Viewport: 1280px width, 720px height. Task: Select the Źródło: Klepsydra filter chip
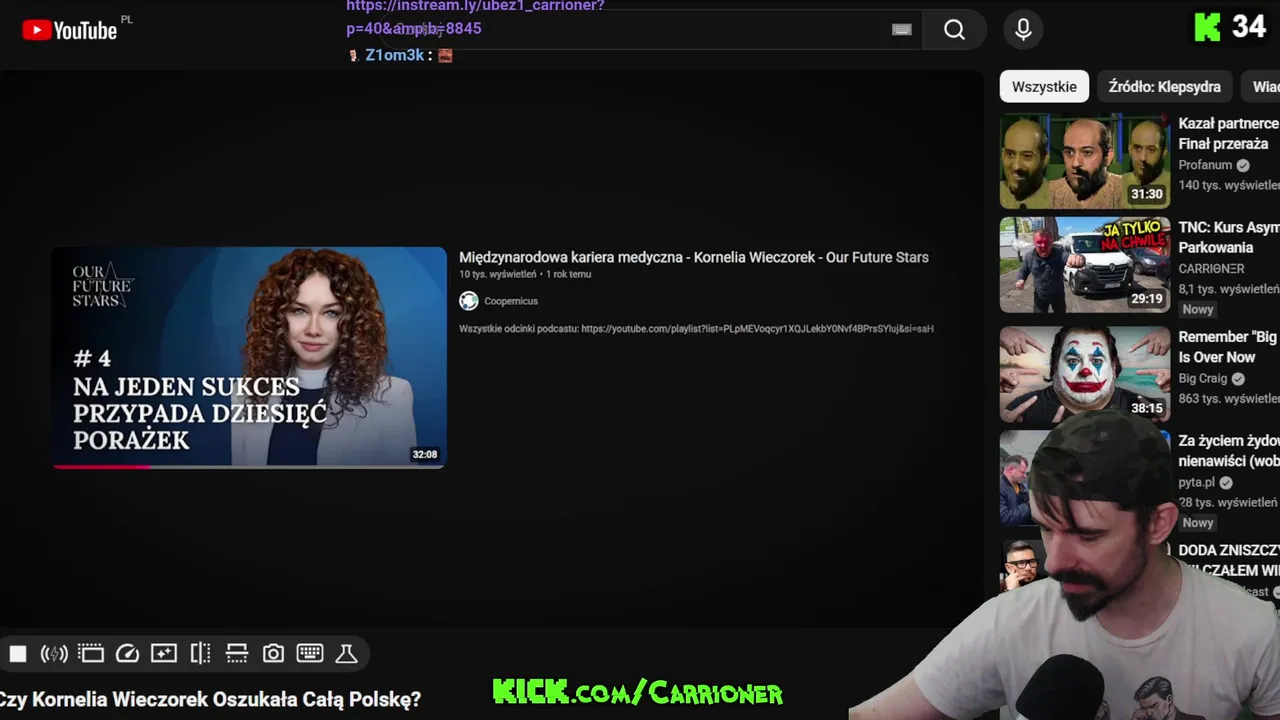[x=1165, y=87]
